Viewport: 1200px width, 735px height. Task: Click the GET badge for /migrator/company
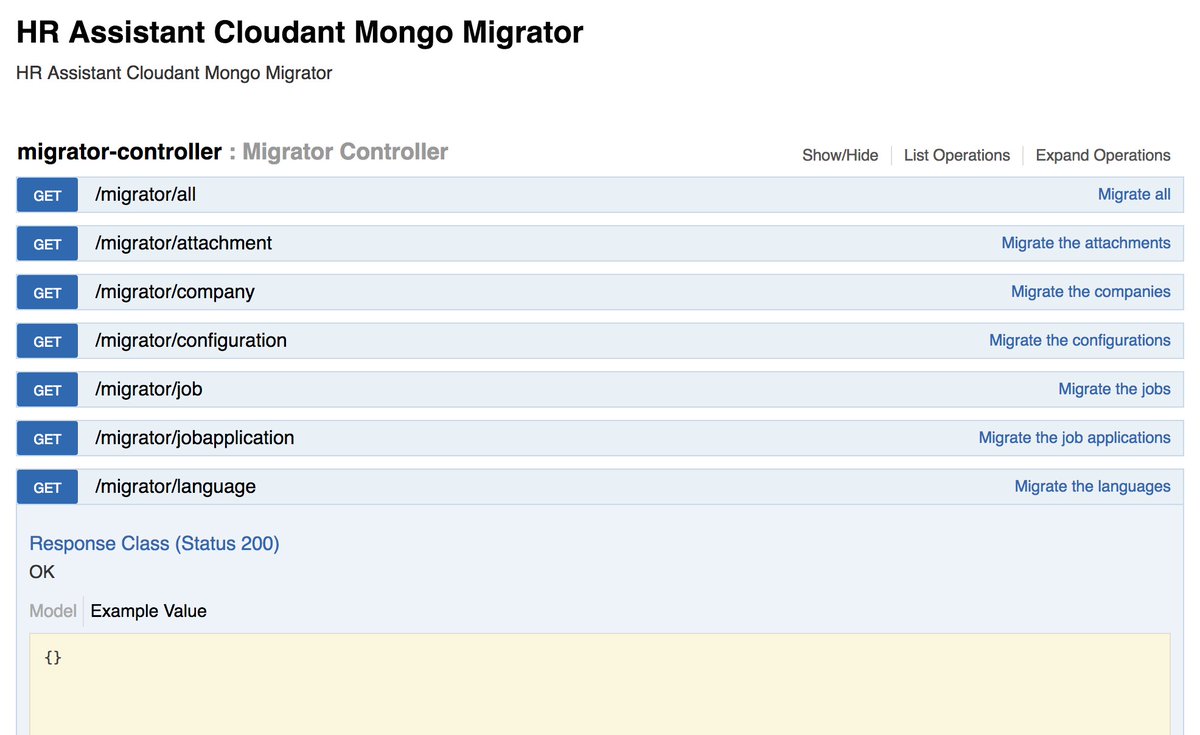pyautogui.click(x=46, y=292)
